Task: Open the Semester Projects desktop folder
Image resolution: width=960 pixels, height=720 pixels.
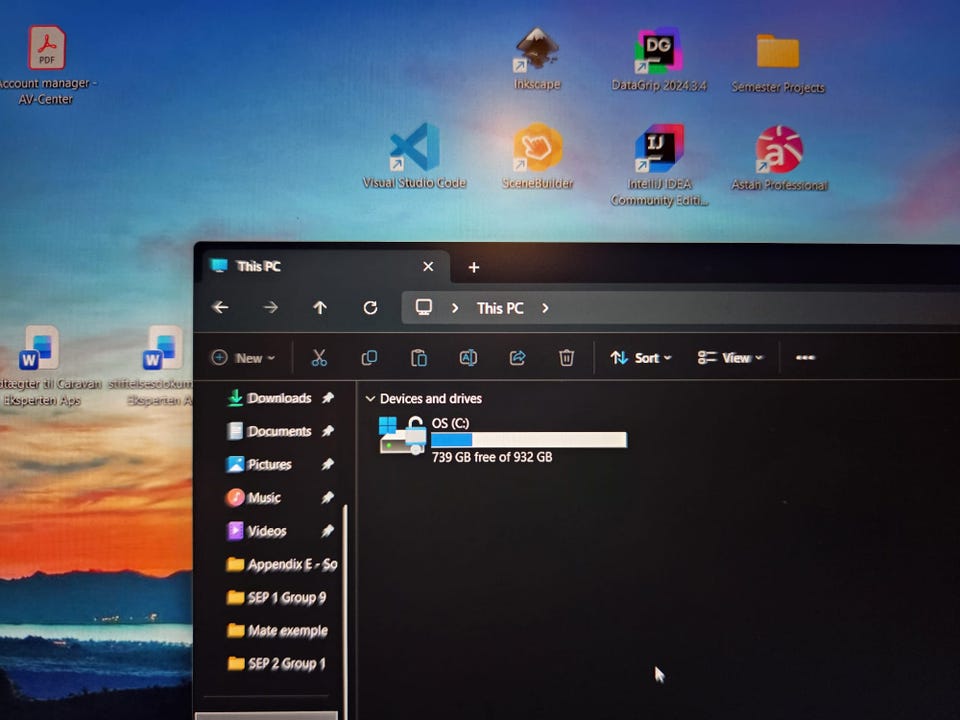Action: click(x=778, y=62)
